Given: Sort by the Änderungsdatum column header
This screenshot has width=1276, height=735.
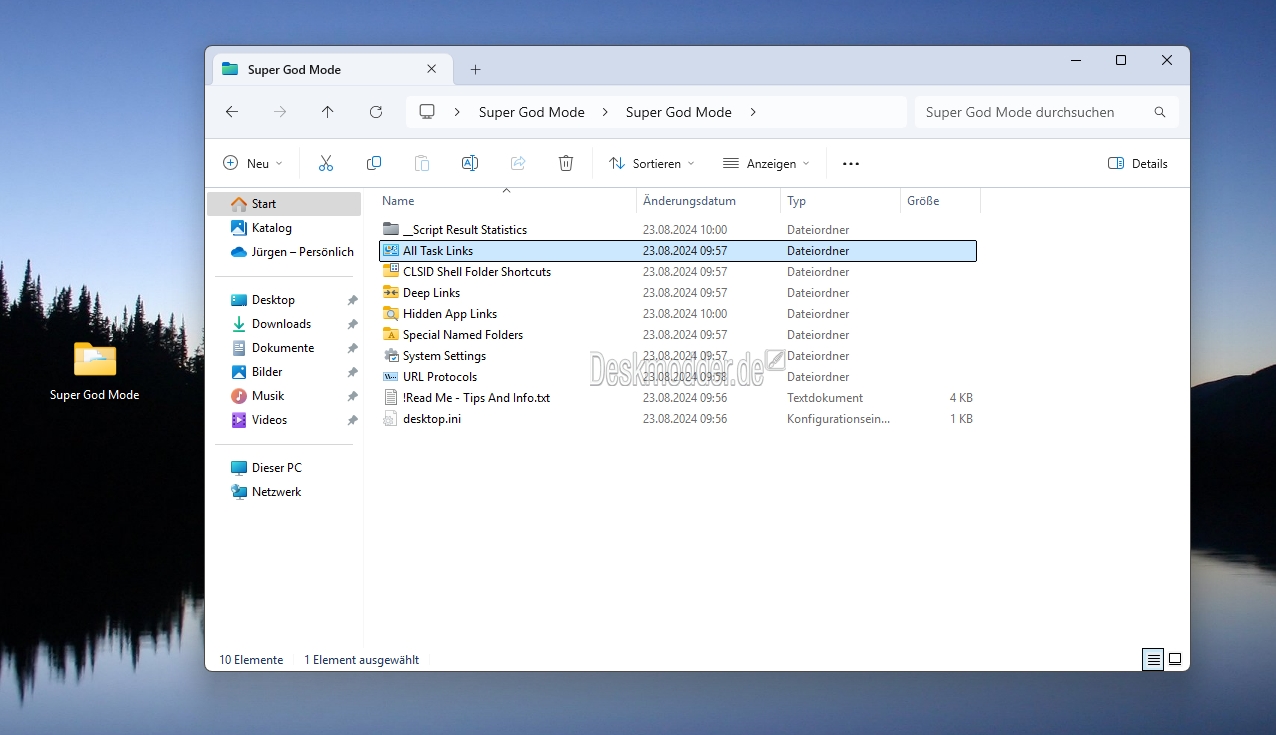Looking at the screenshot, I should click(x=690, y=201).
